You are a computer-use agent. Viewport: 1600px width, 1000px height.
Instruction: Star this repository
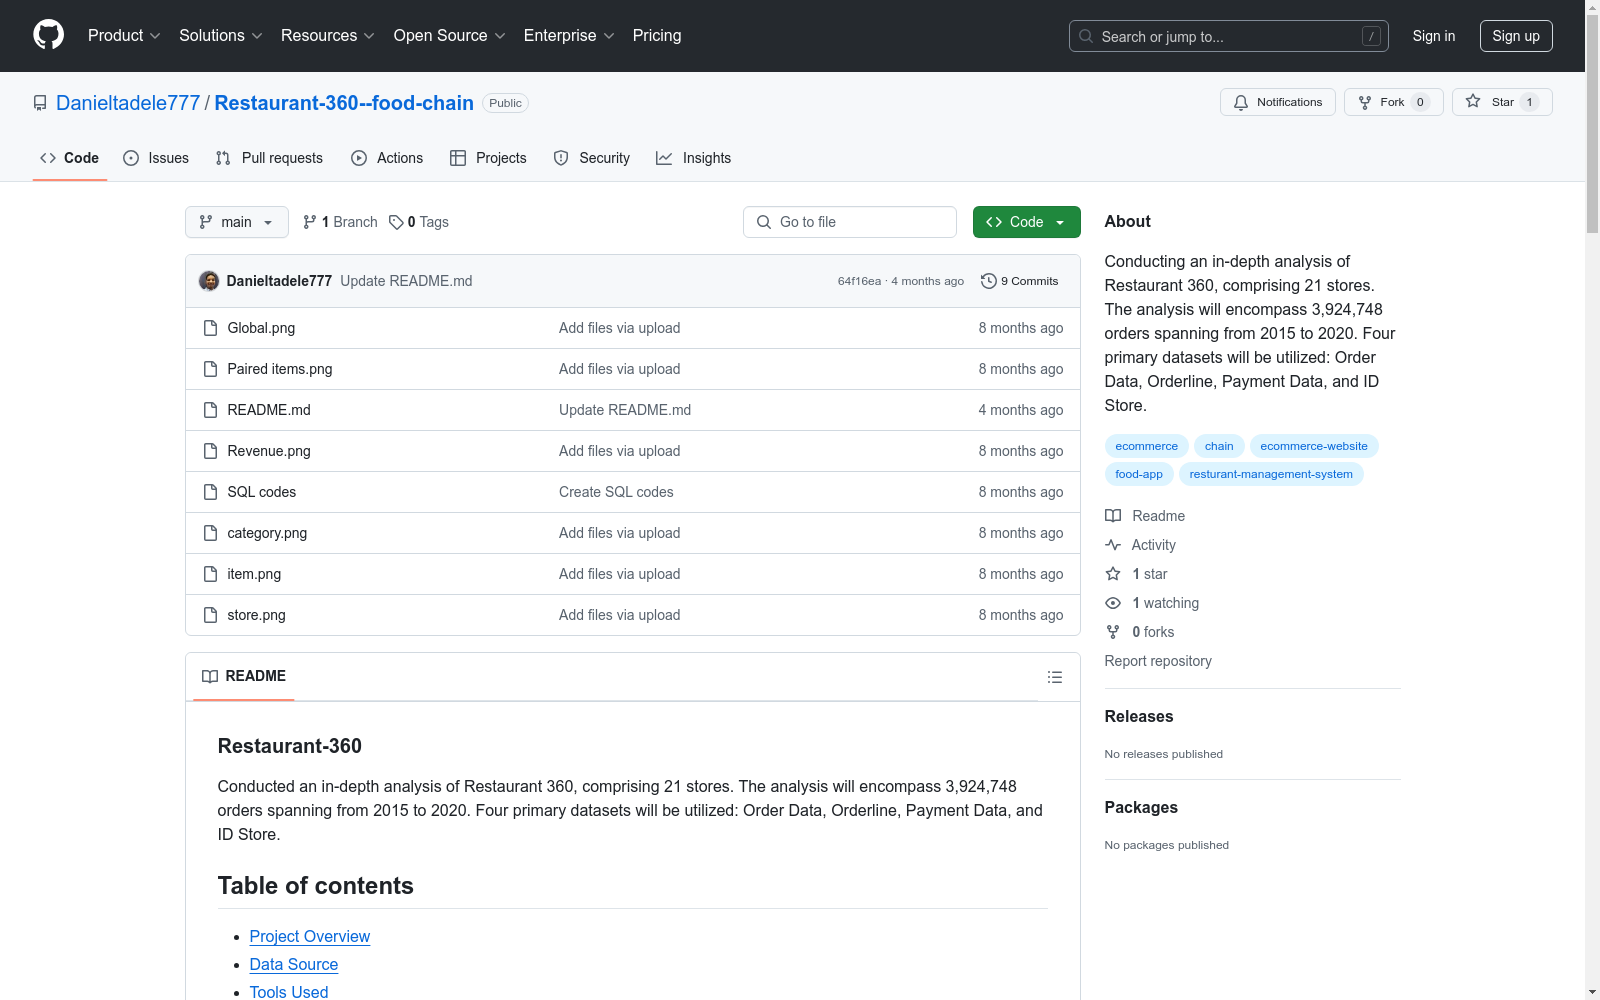point(1490,102)
